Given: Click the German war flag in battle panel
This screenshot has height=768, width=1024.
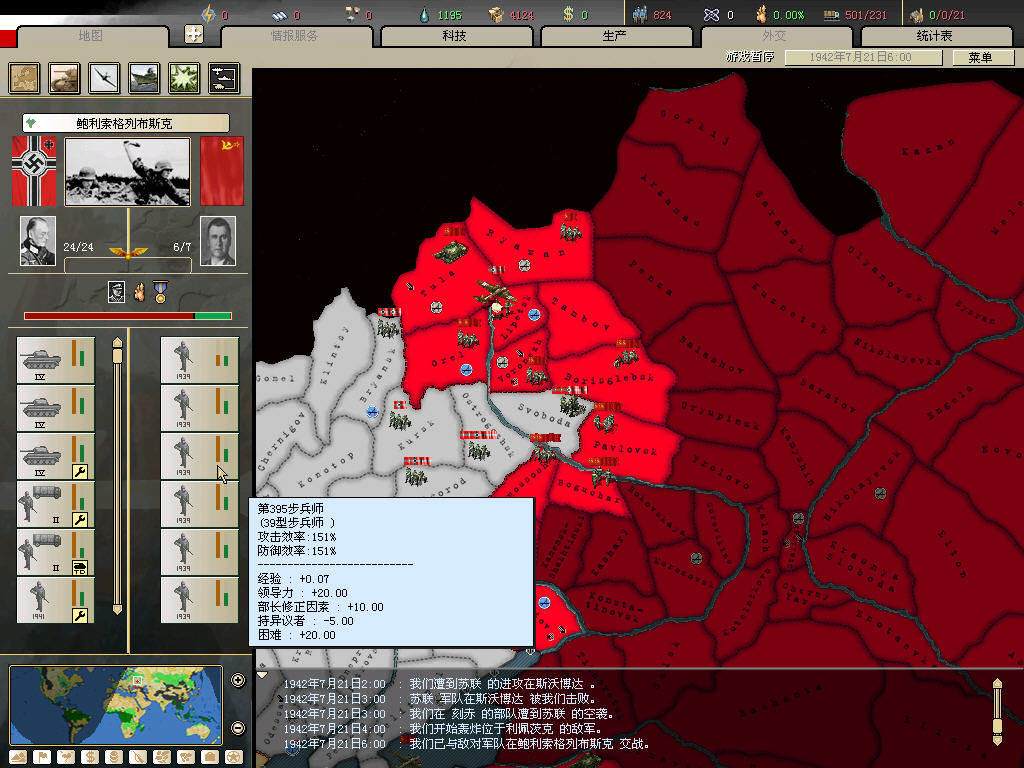Looking at the screenshot, I should click(x=34, y=171).
